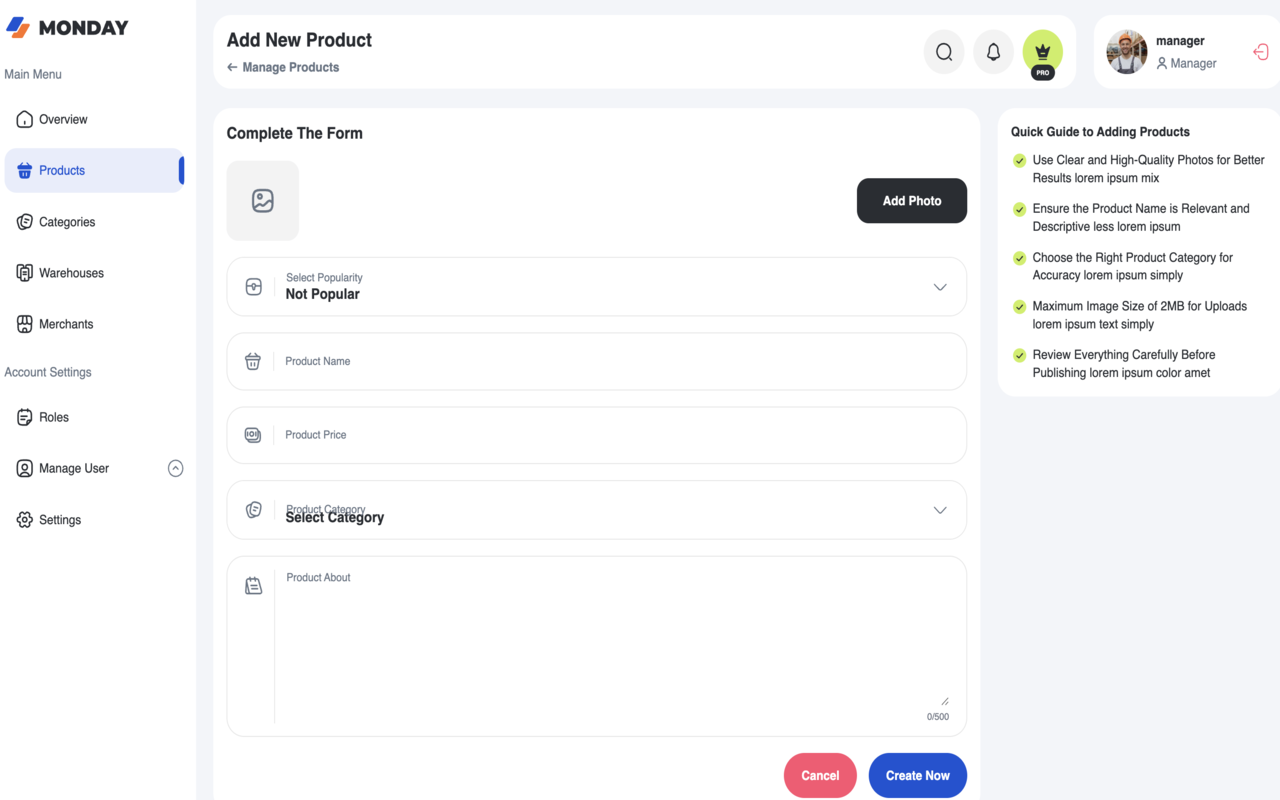Image resolution: width=1280 pixels, height=800 pixels.
Task: Click the manager profile avatar
Action: pyautogui.click(x=1127, y=52)
